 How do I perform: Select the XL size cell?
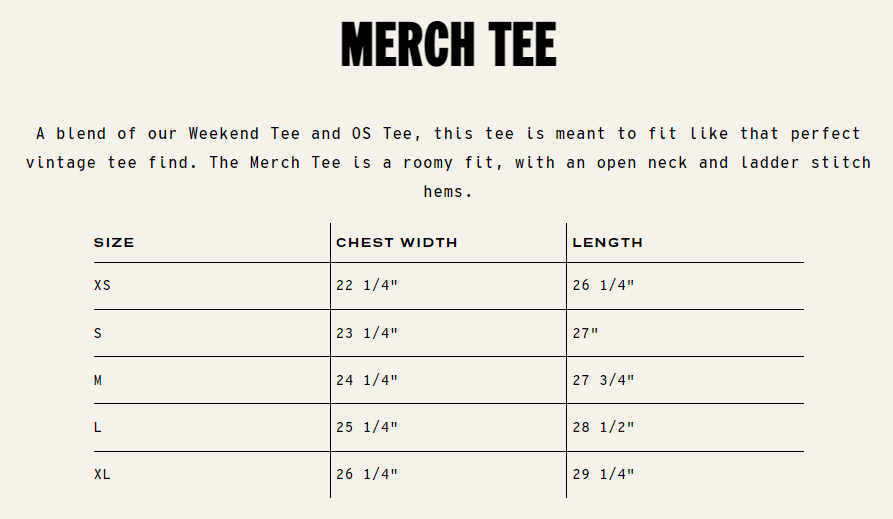[x=103, y=474]
